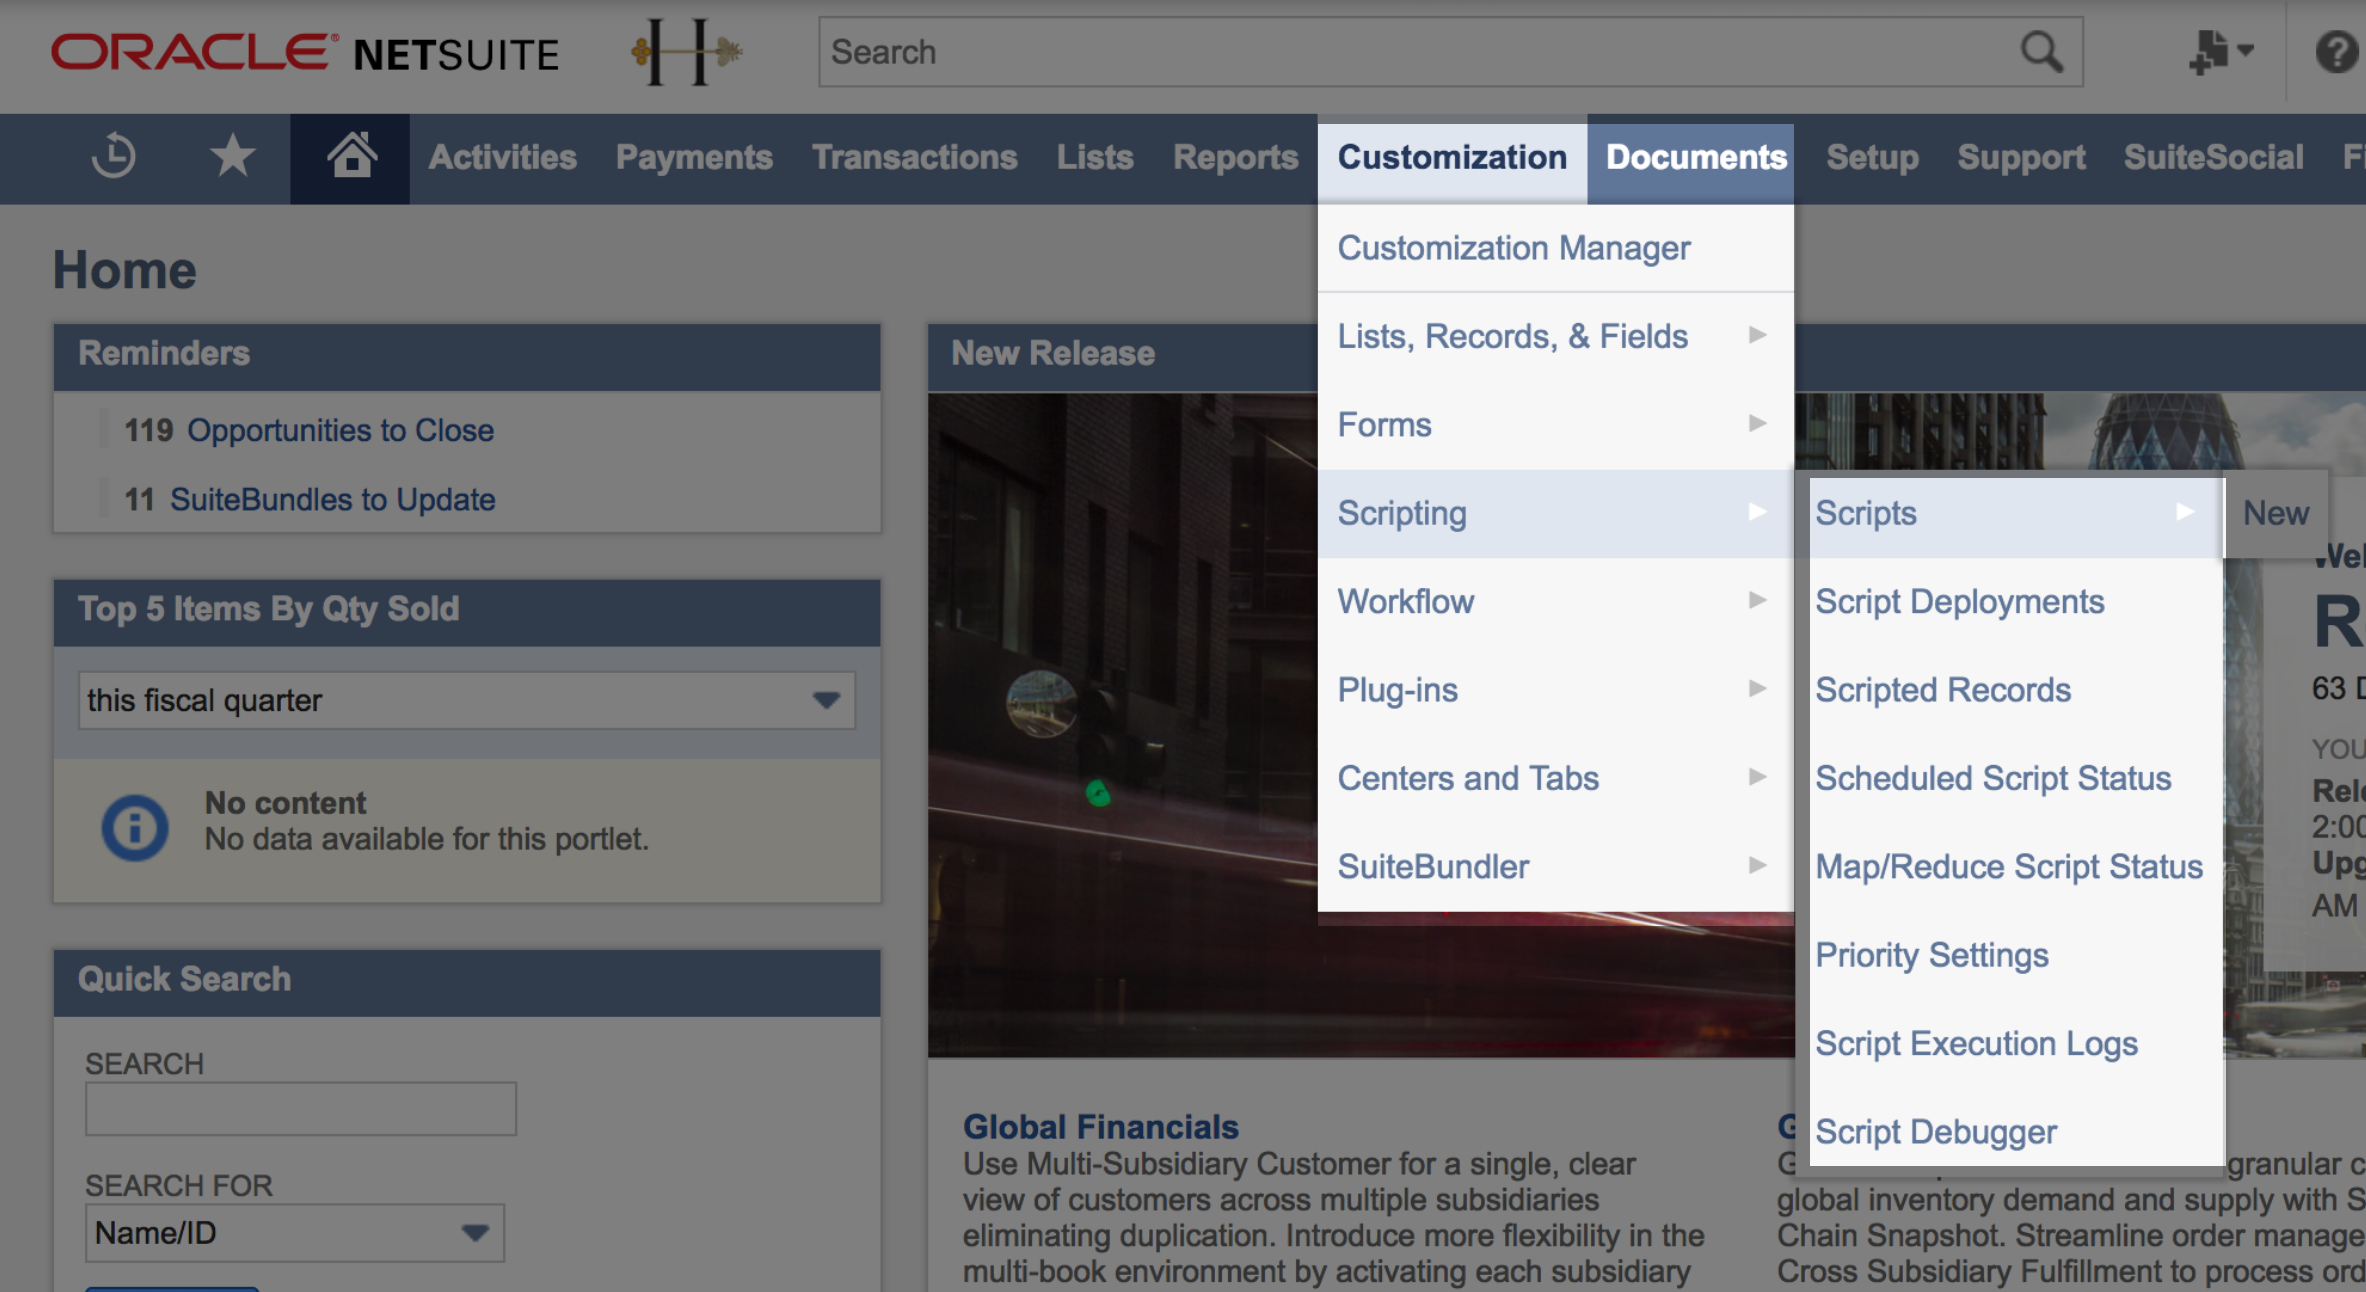Open Script Deployments
2366x1292 pixels.
point(2016,601)
